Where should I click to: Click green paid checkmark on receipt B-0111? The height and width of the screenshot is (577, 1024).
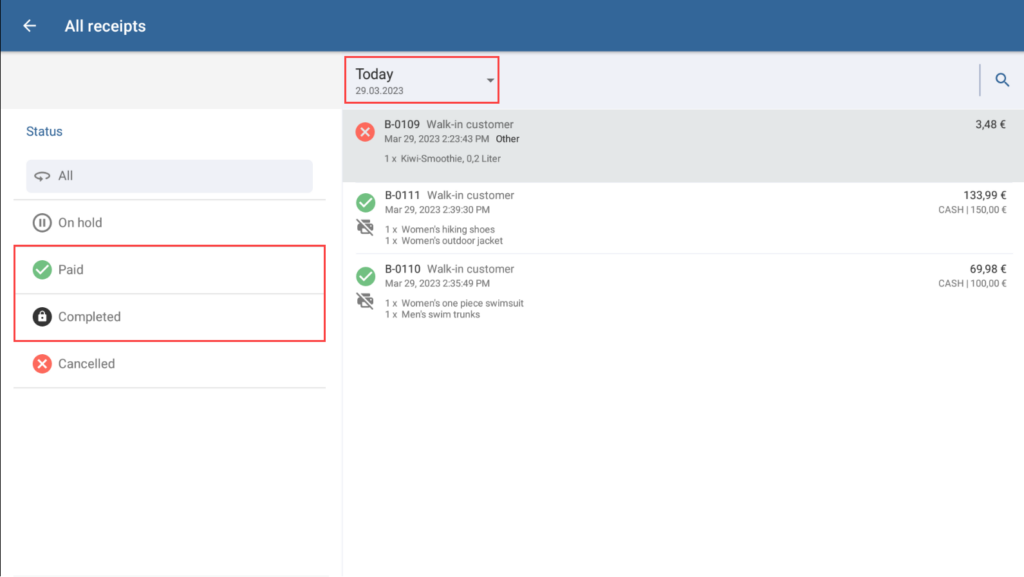(x=366, y=203)
